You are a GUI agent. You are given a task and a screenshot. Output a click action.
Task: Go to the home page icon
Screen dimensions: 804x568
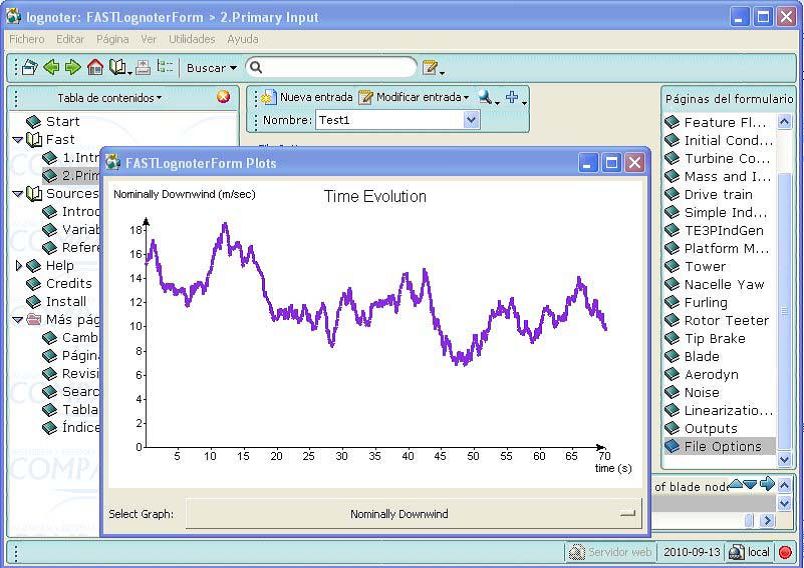point(95,68)
